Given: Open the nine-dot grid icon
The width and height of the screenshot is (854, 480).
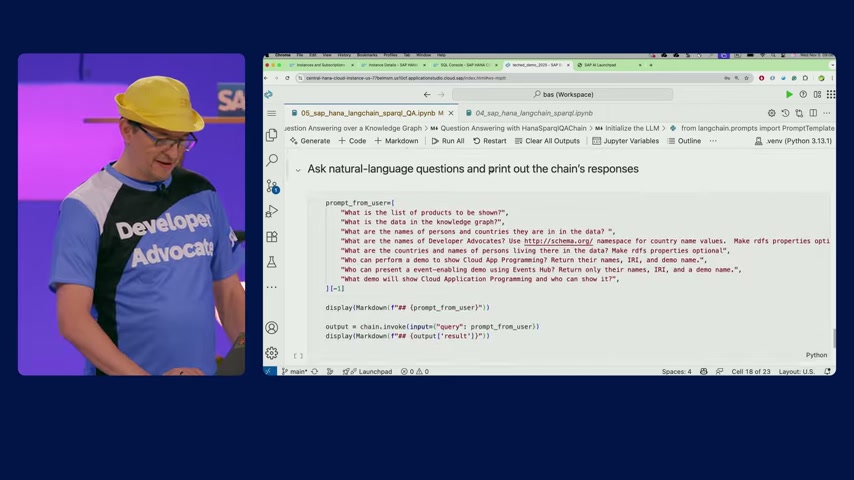Looking at the screenshot, I should 831,94.
